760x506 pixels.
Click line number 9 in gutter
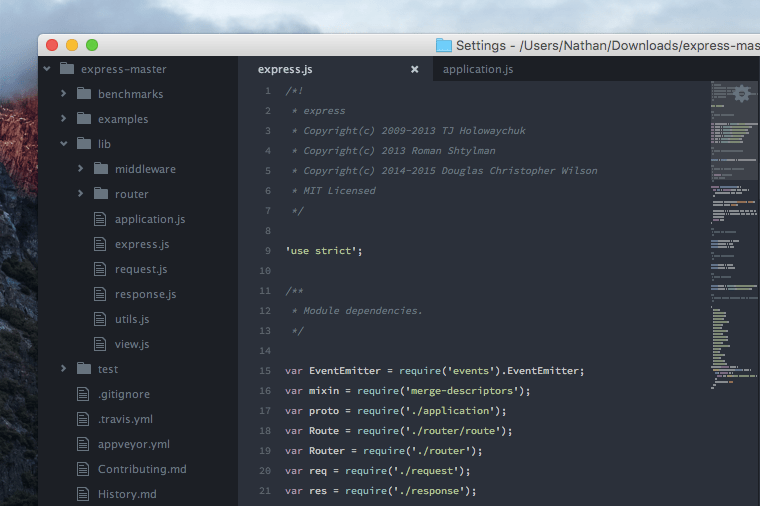click(x=268, y=251)
